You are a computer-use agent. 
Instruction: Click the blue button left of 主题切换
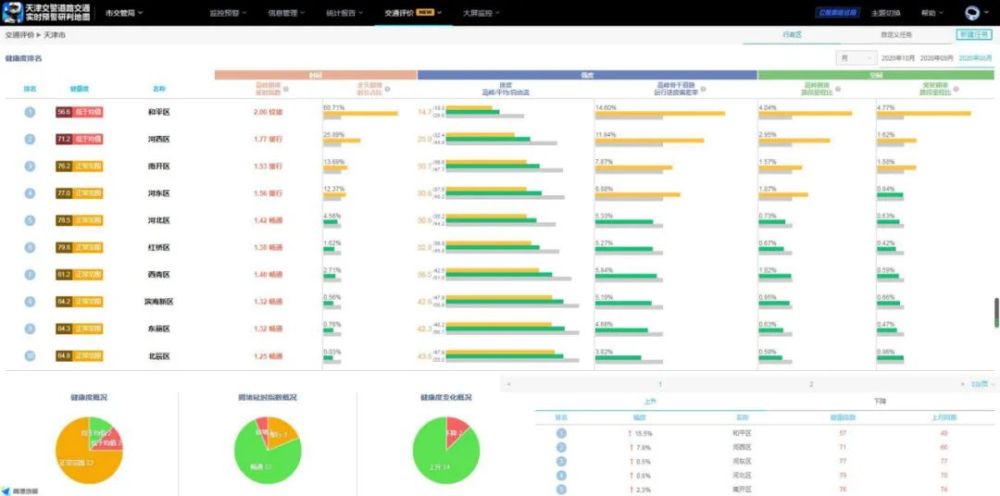click(838, 13)
